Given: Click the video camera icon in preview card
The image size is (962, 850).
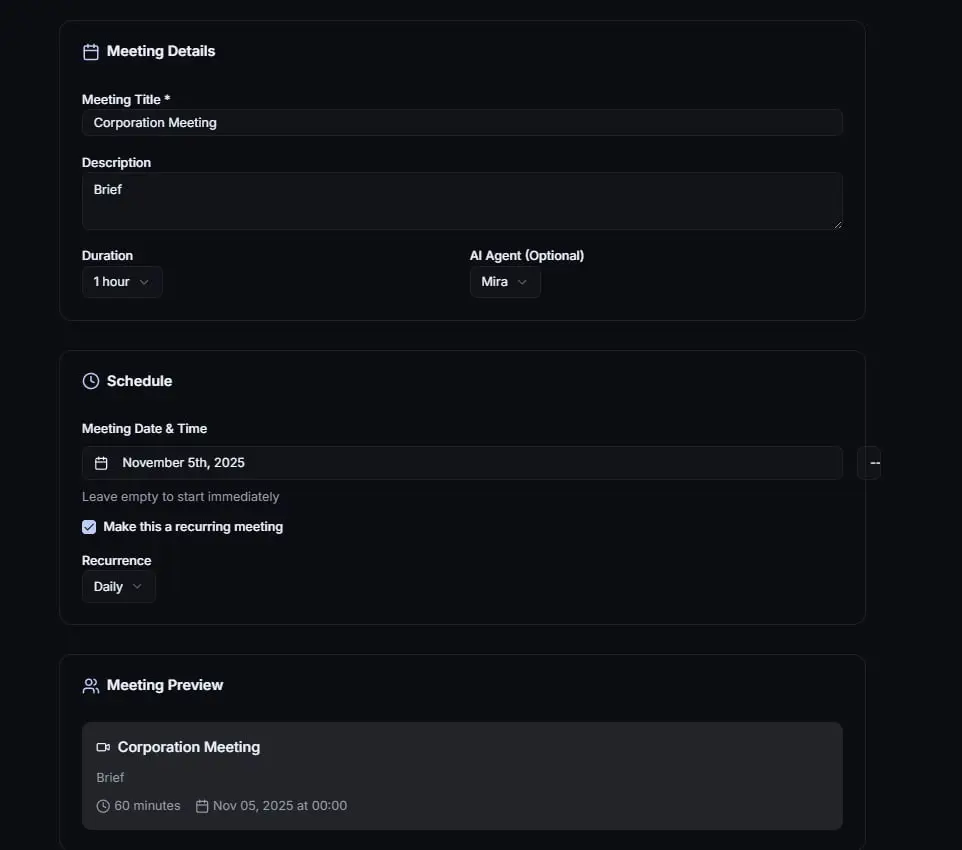Looking at the screenshot, I should [x=103, y=747].
